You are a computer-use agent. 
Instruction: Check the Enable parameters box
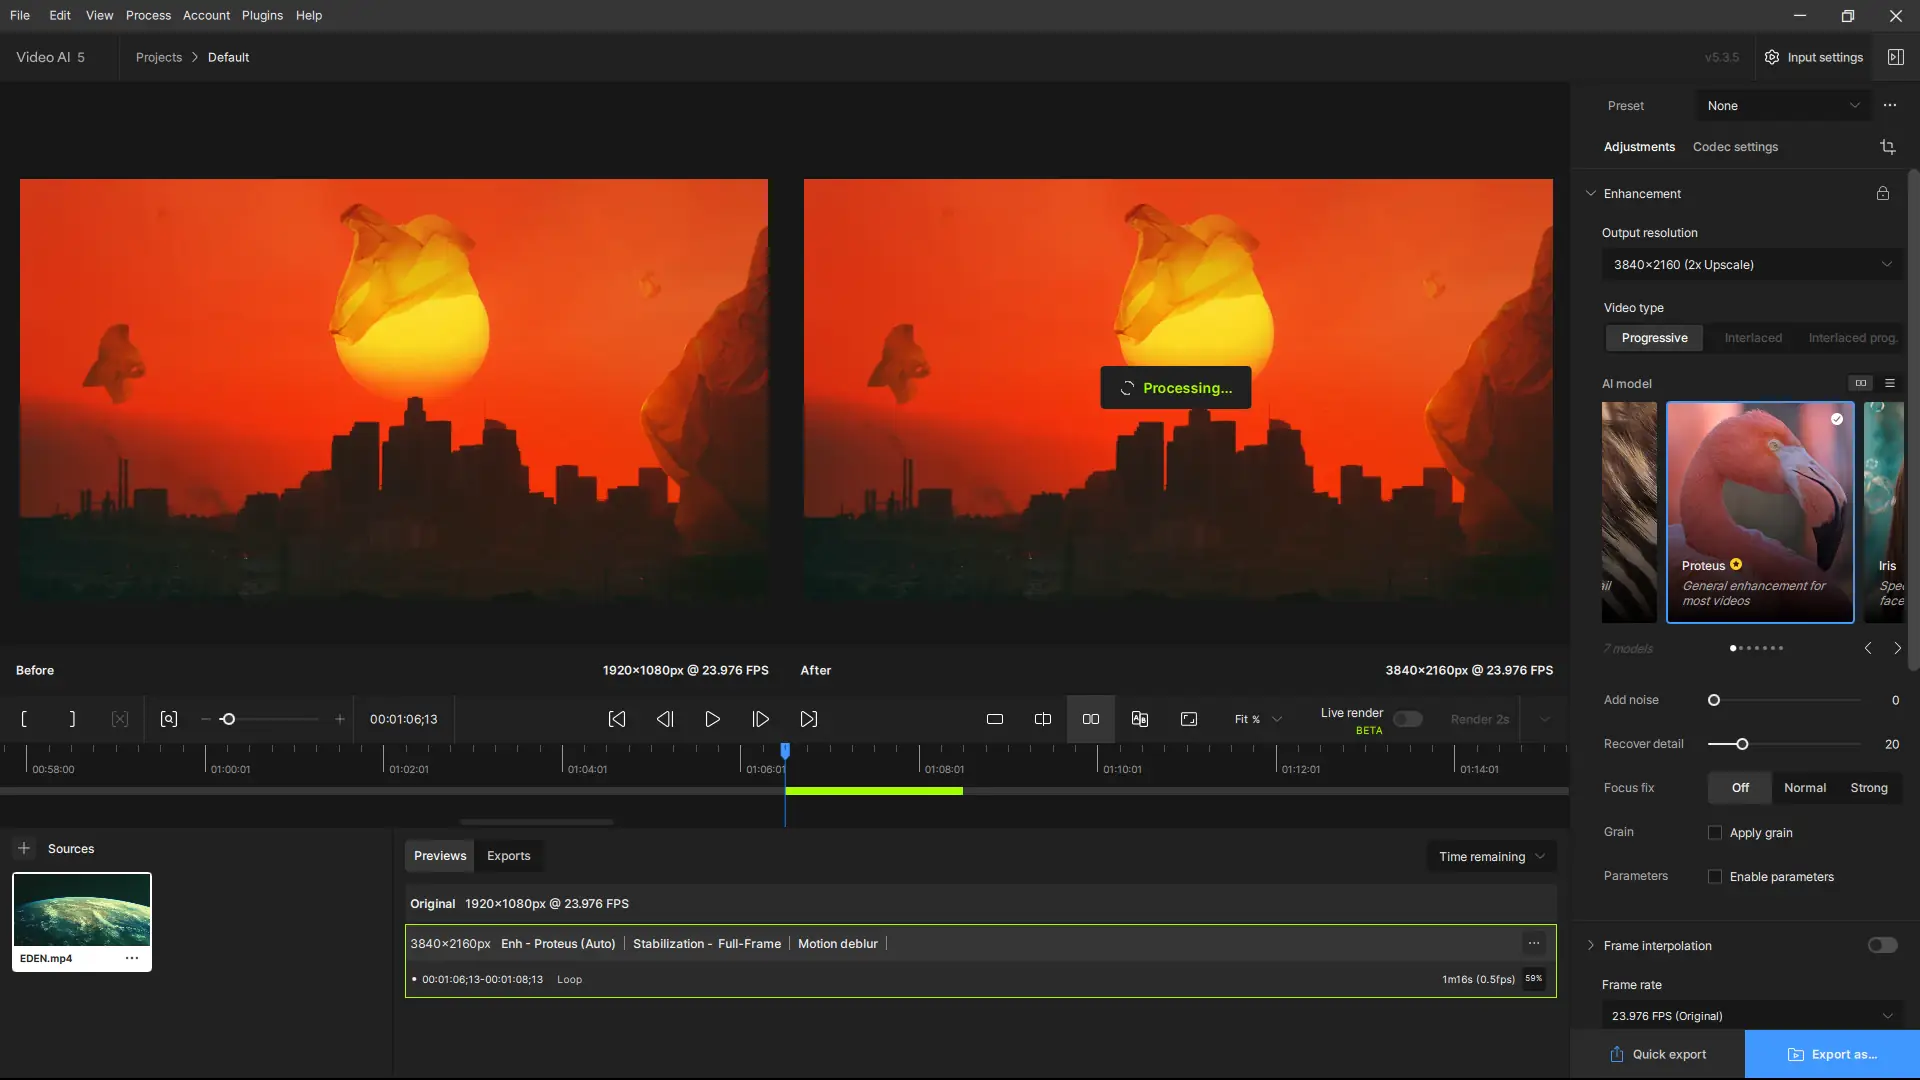click(x=1715, y=877)
